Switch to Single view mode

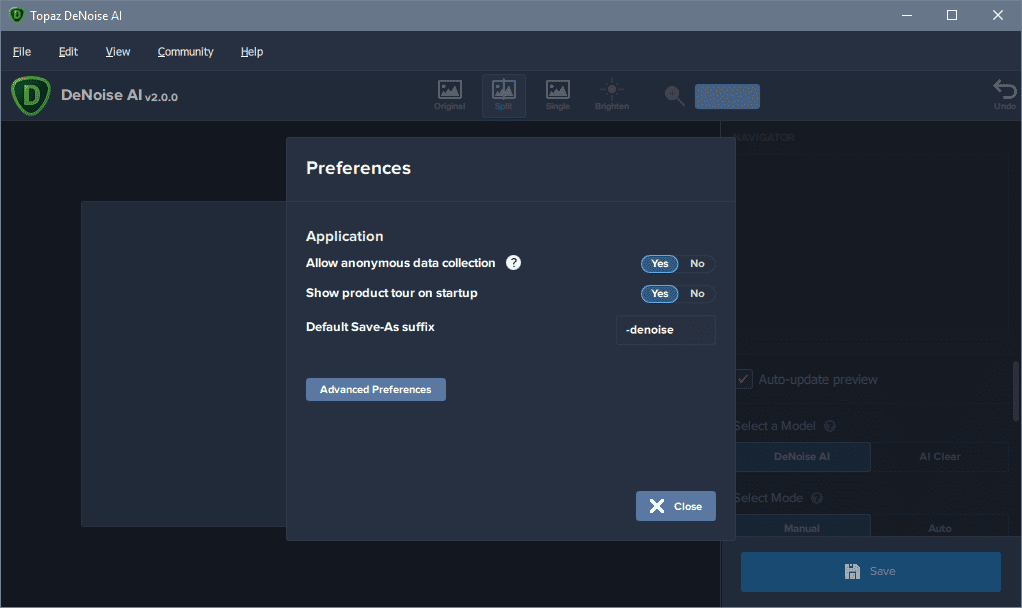(558, 95)
